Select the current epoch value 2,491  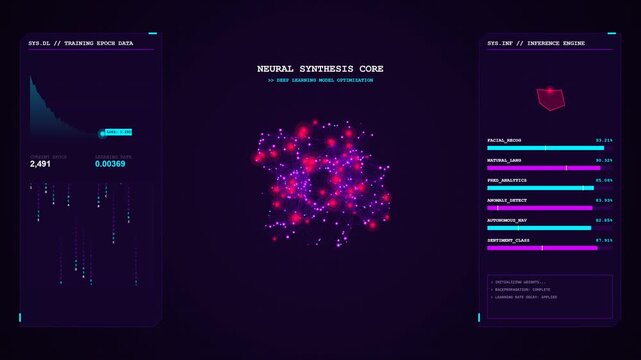(40, 164)
